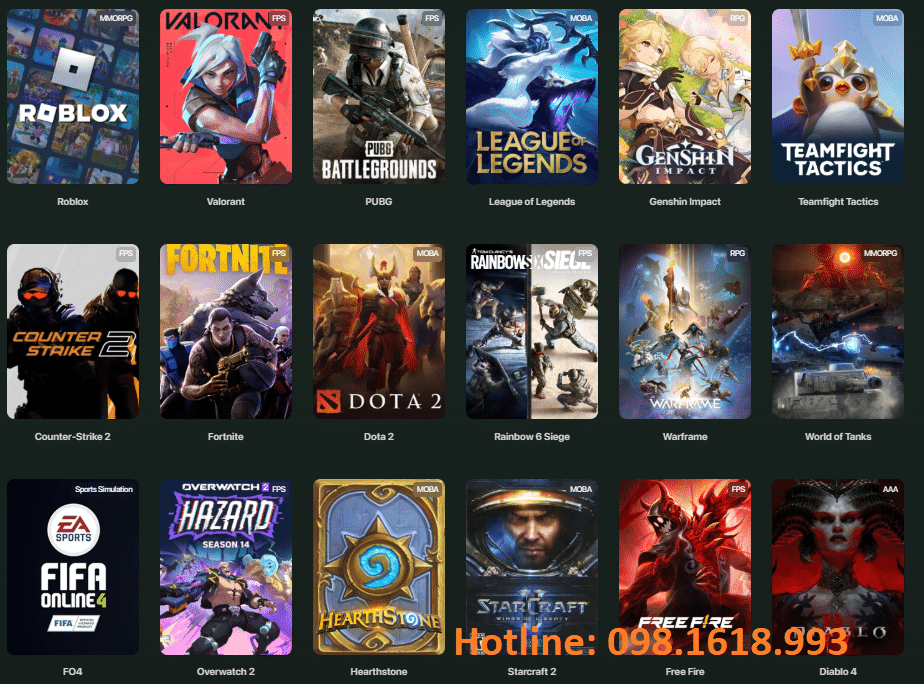Click the Rainbow 6 Siege title label
This screenshot has height=688, width=924.
pyautogui.click(x=532, y=436)
